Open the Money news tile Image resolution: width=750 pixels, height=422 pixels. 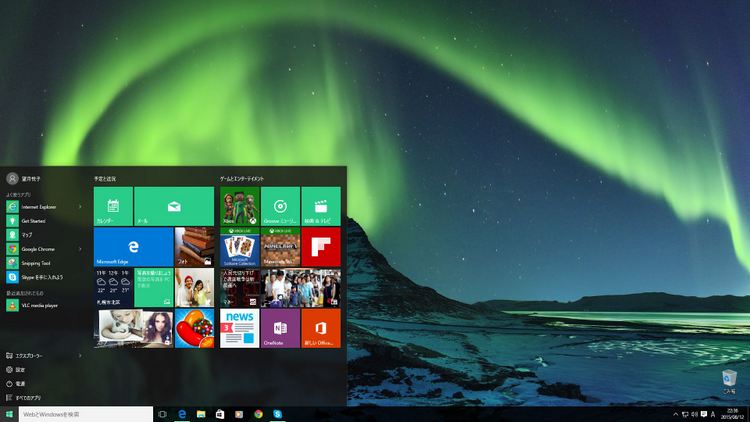(240, 288)
